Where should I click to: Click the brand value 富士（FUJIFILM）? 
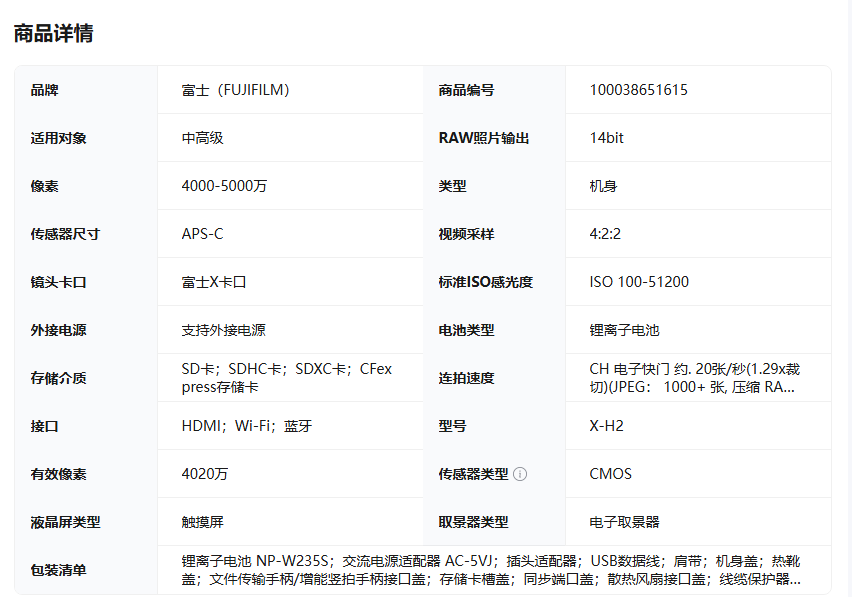tap(236, 90)
